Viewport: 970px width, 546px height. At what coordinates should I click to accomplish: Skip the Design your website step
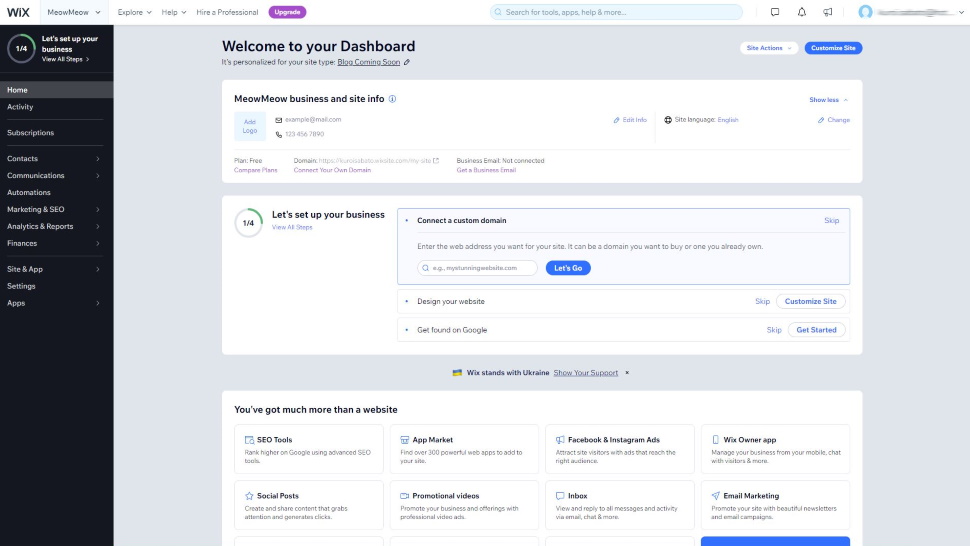tap(762, 302)
